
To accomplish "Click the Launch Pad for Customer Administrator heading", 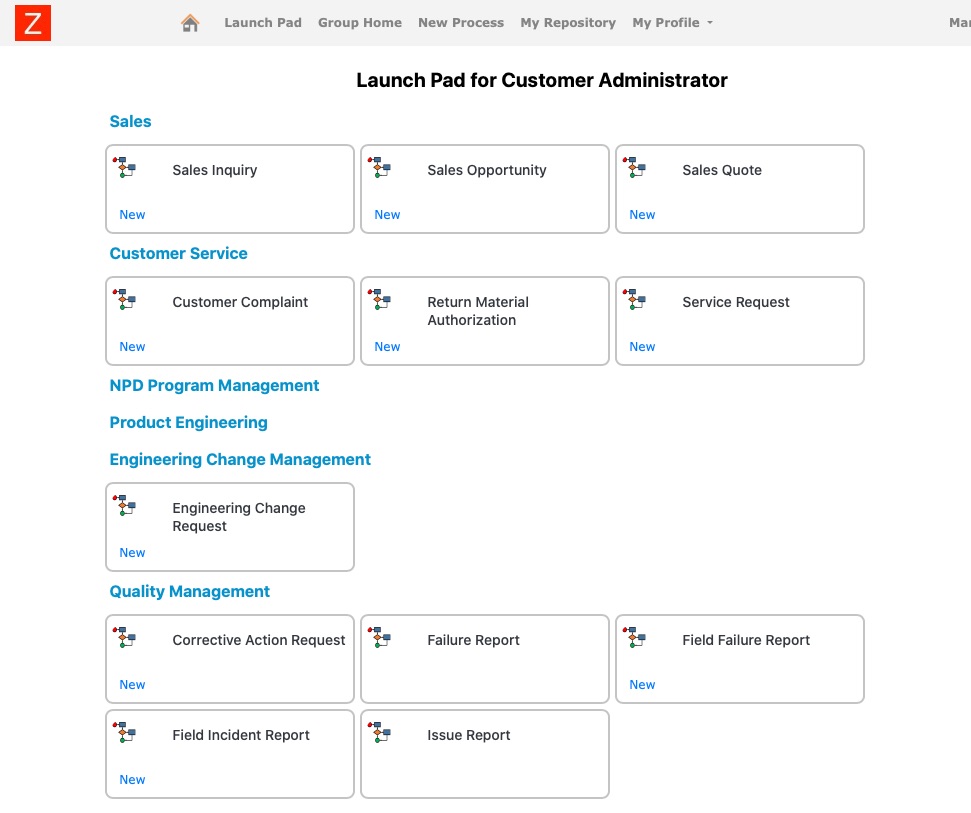I will point(542,80).
